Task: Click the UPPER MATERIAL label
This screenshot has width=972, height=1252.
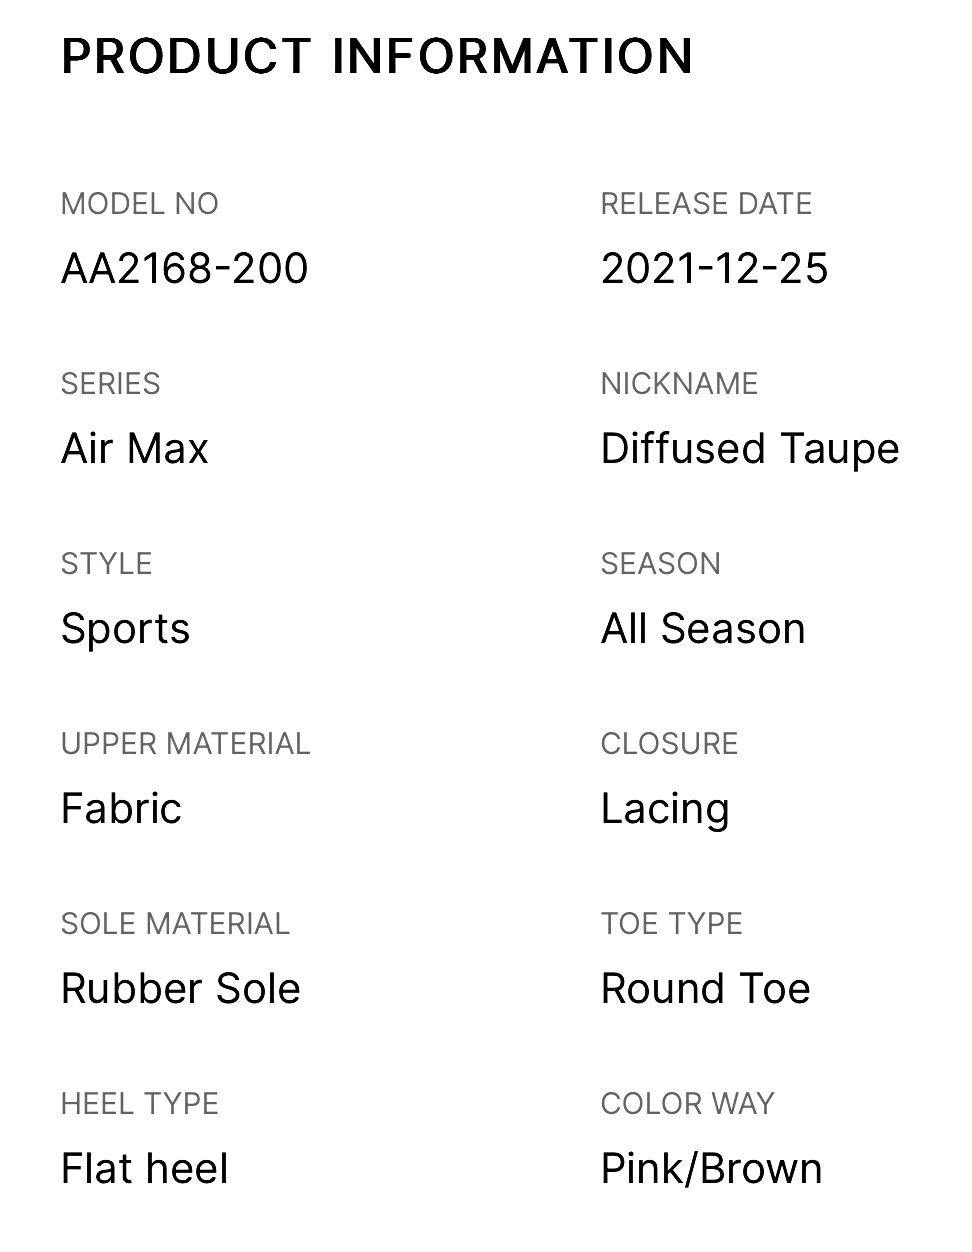Action: 186,744
